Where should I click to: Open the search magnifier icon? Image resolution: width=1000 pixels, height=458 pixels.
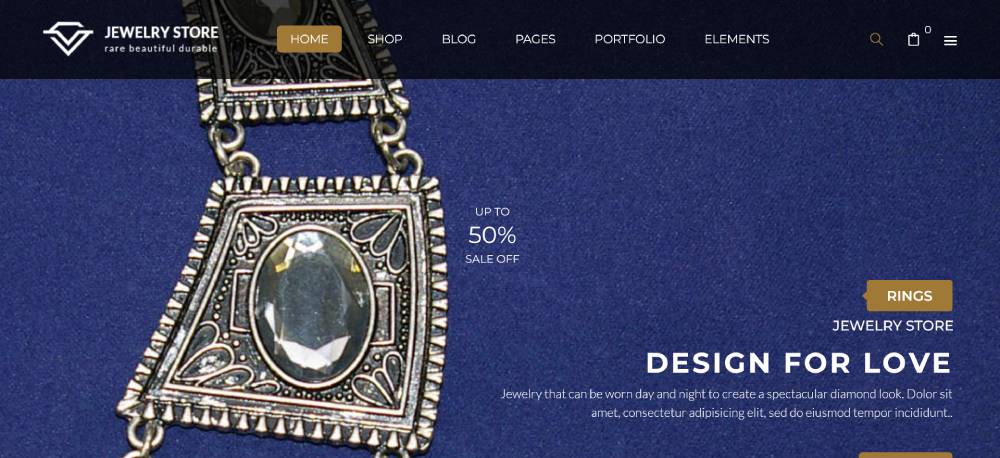[876, 40]
